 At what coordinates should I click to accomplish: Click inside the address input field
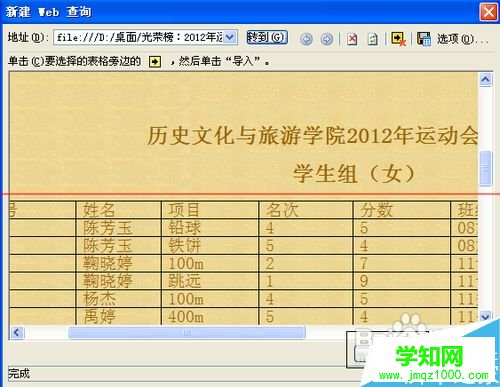click(139, 37)
